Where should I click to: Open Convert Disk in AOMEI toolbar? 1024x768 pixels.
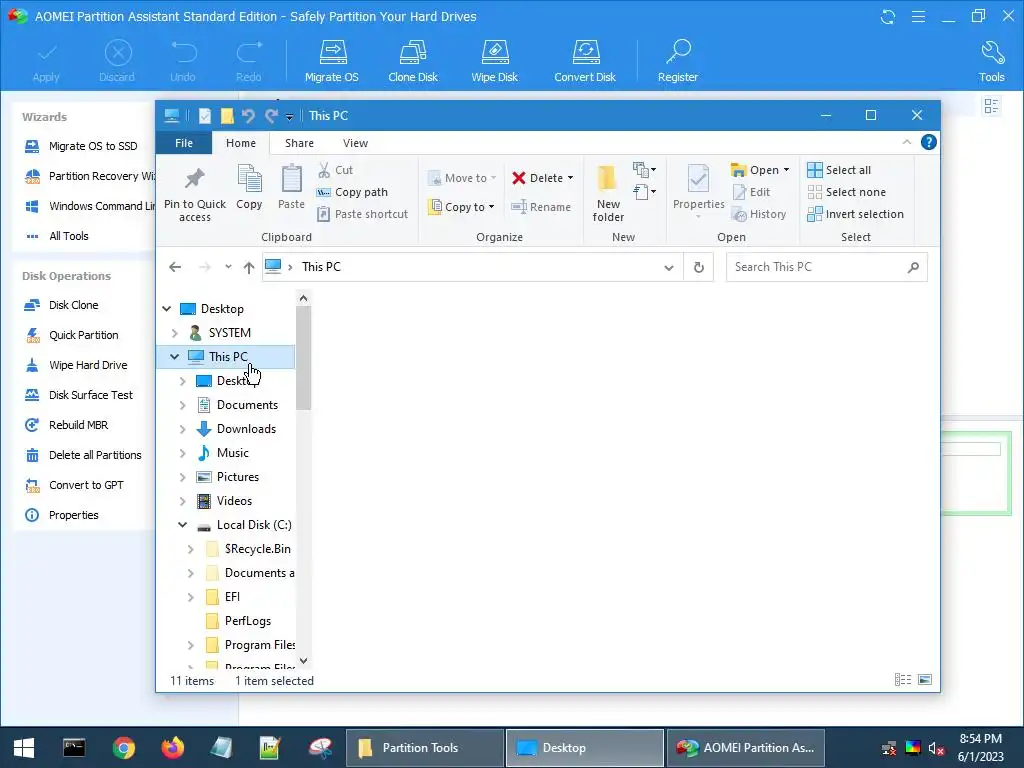point(585,61)
